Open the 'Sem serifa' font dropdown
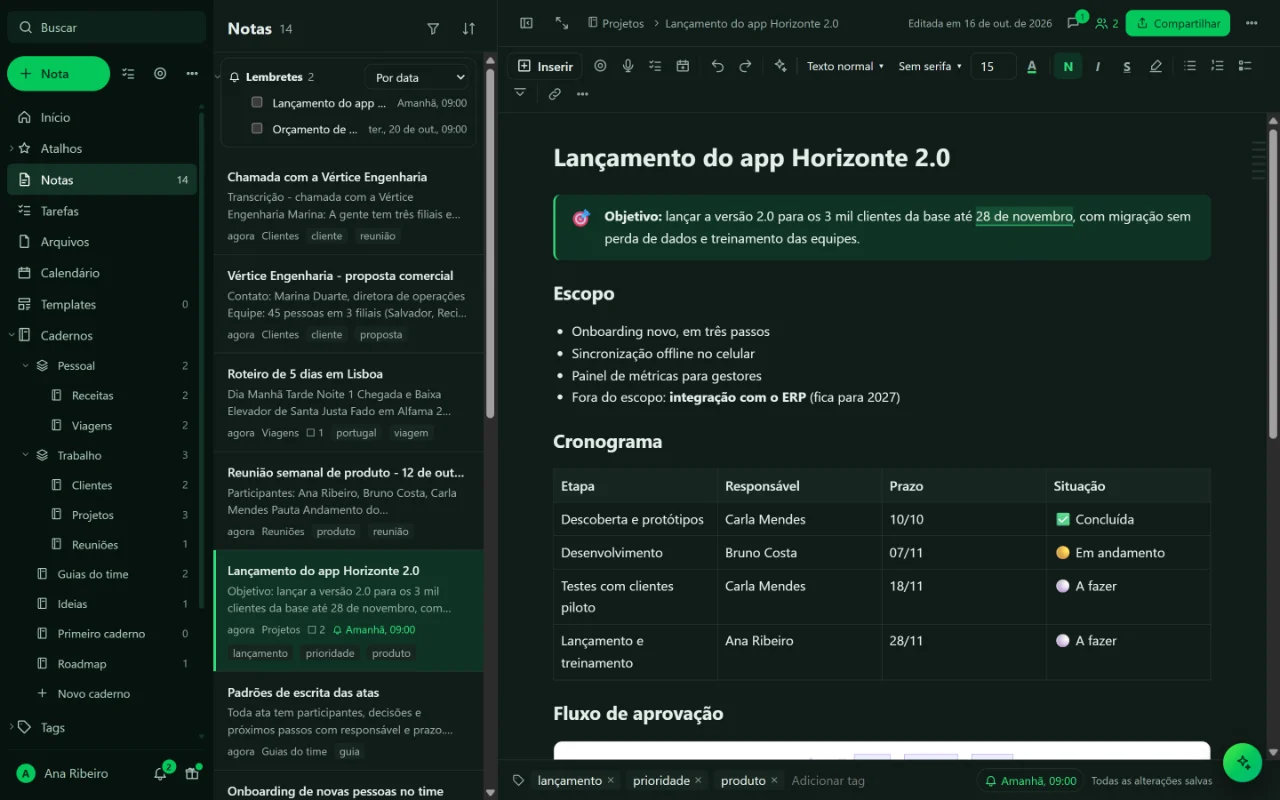The height and width of the screenshot is (800, 1280). pos(930,66)
